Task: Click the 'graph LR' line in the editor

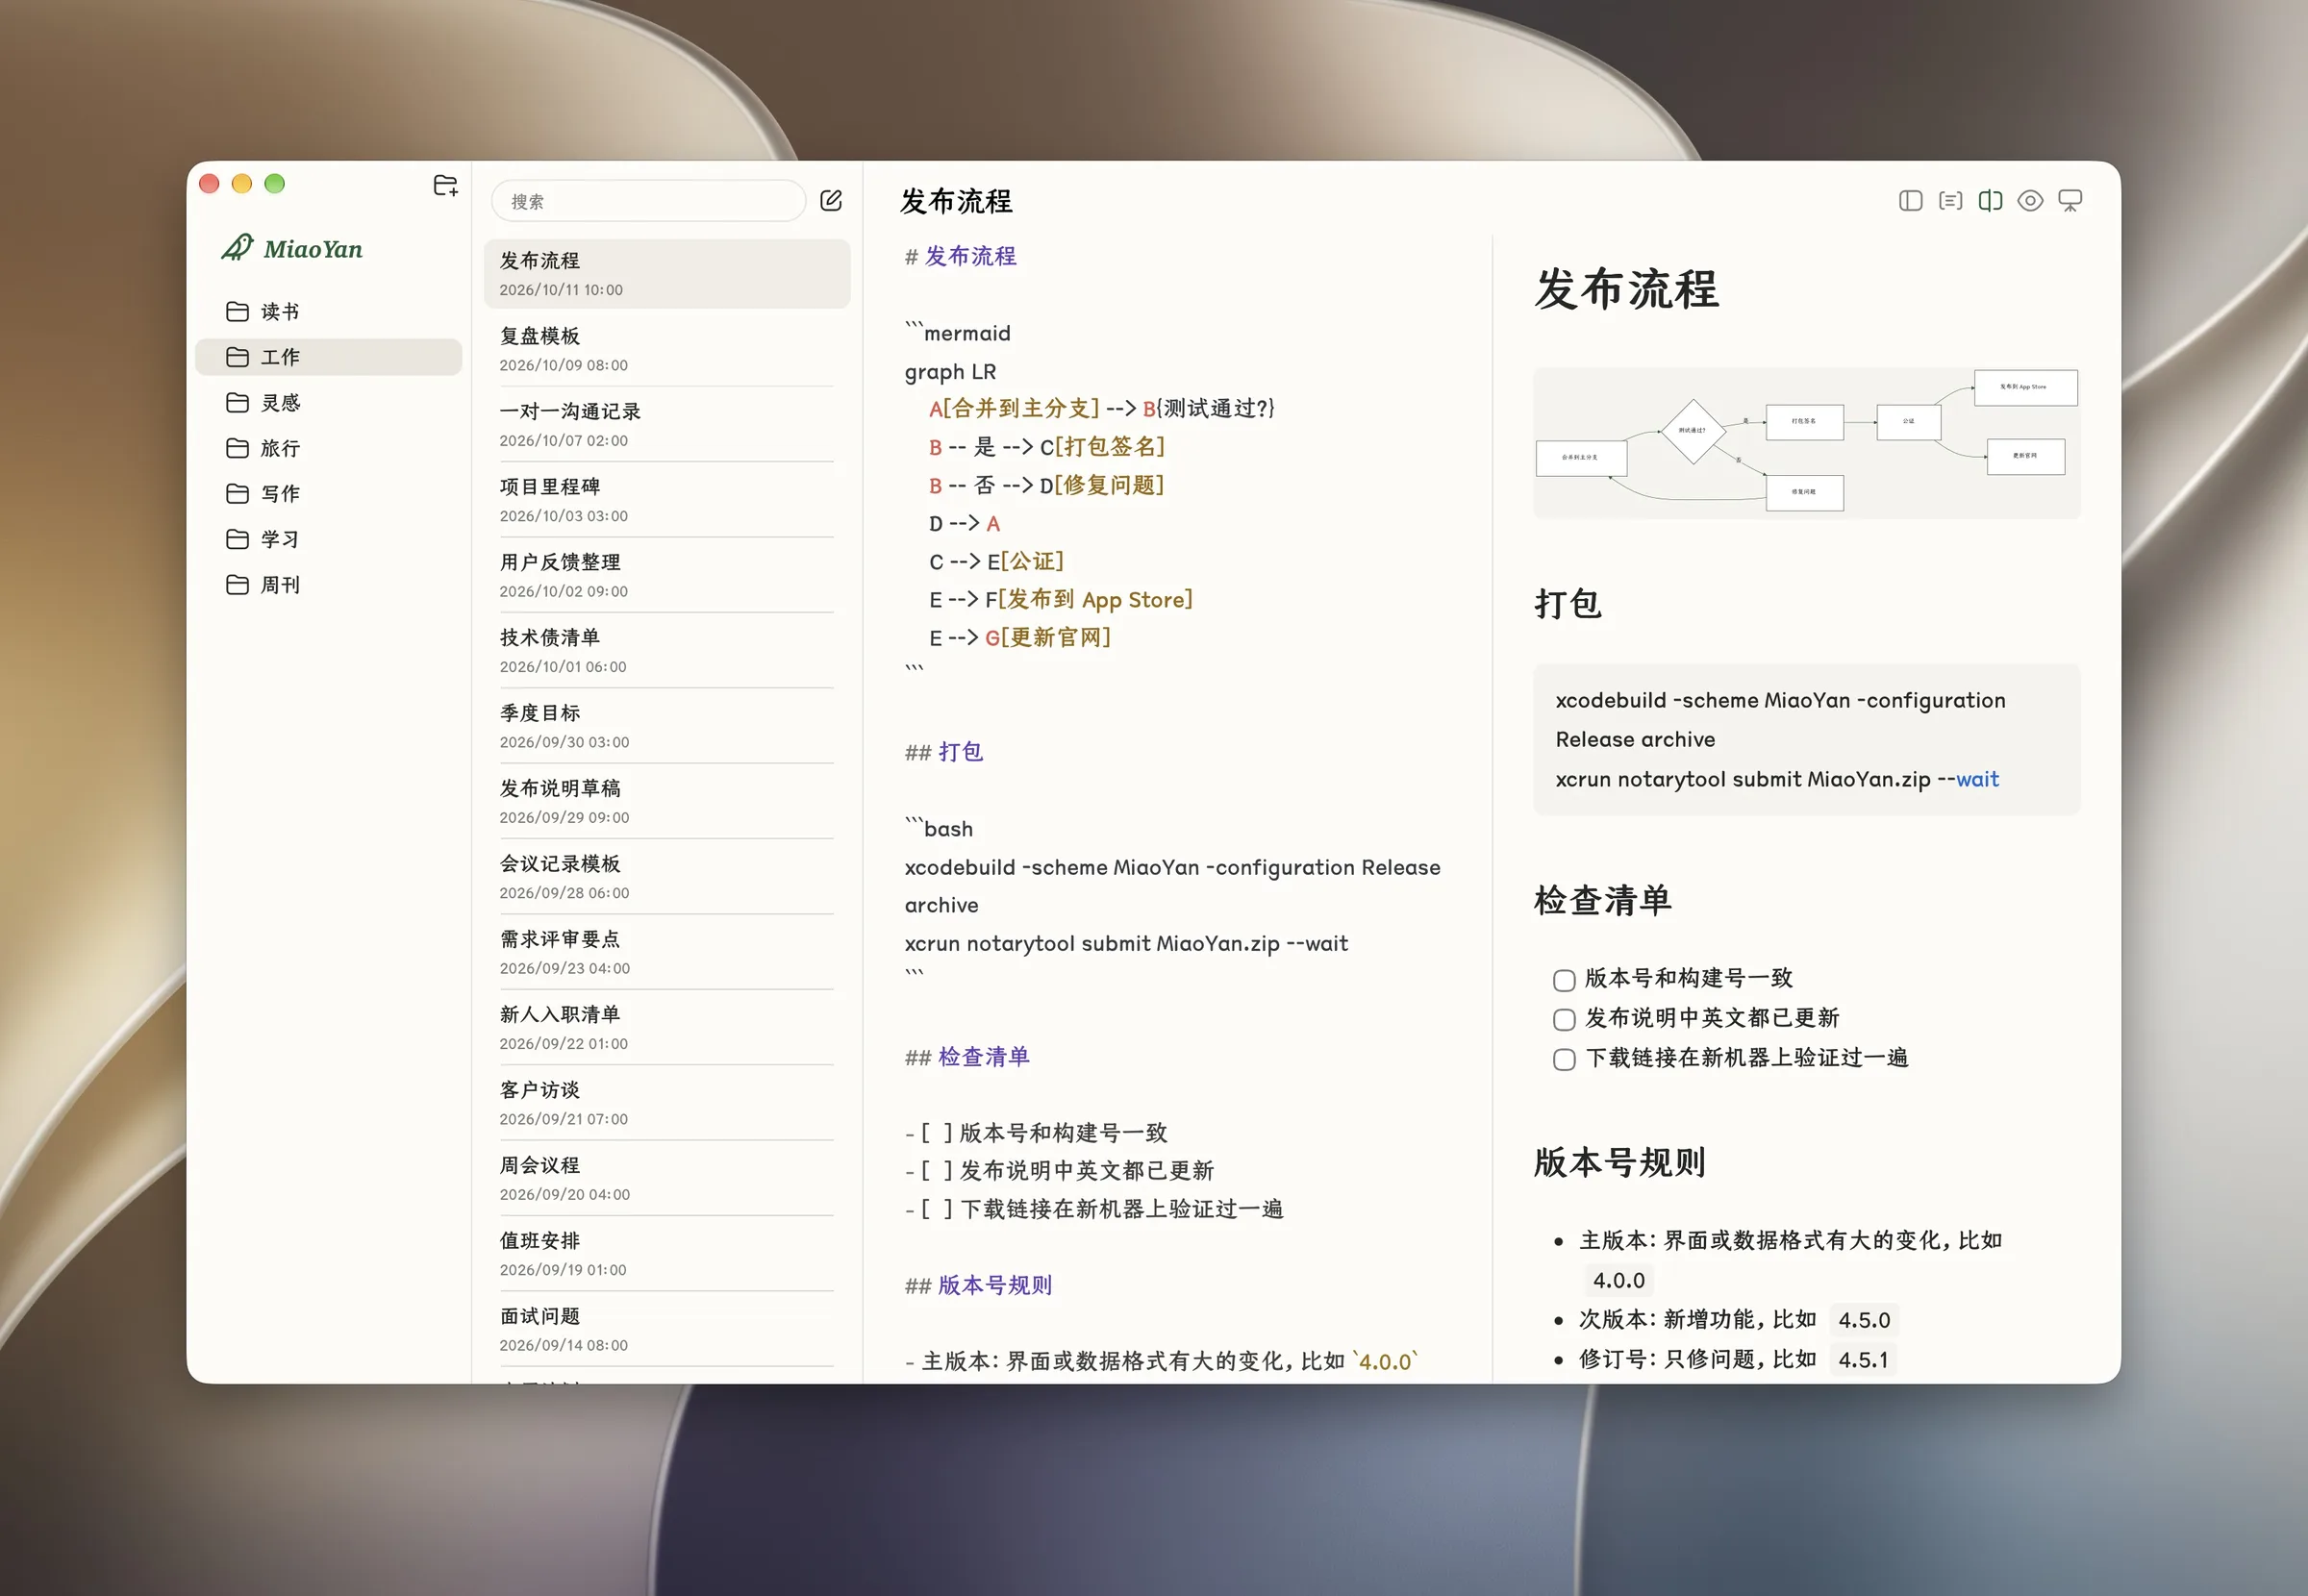Action: pos(950,372)
